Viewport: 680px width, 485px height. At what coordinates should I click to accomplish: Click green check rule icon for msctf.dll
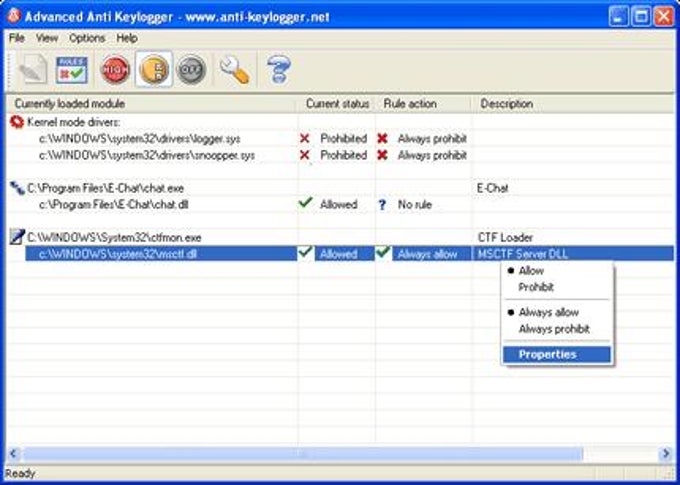[x=382, y=252]
